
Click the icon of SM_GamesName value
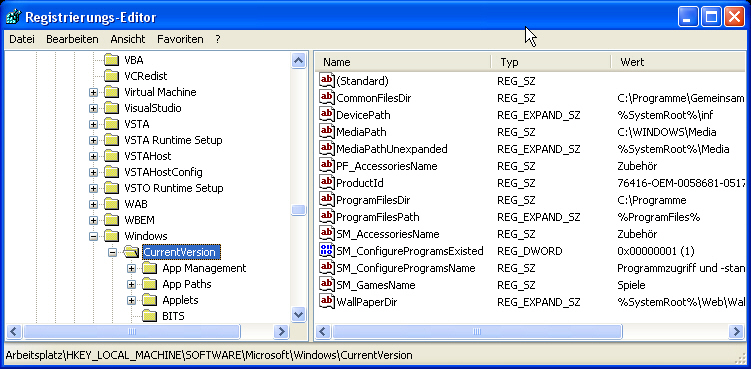pos(327,285)
